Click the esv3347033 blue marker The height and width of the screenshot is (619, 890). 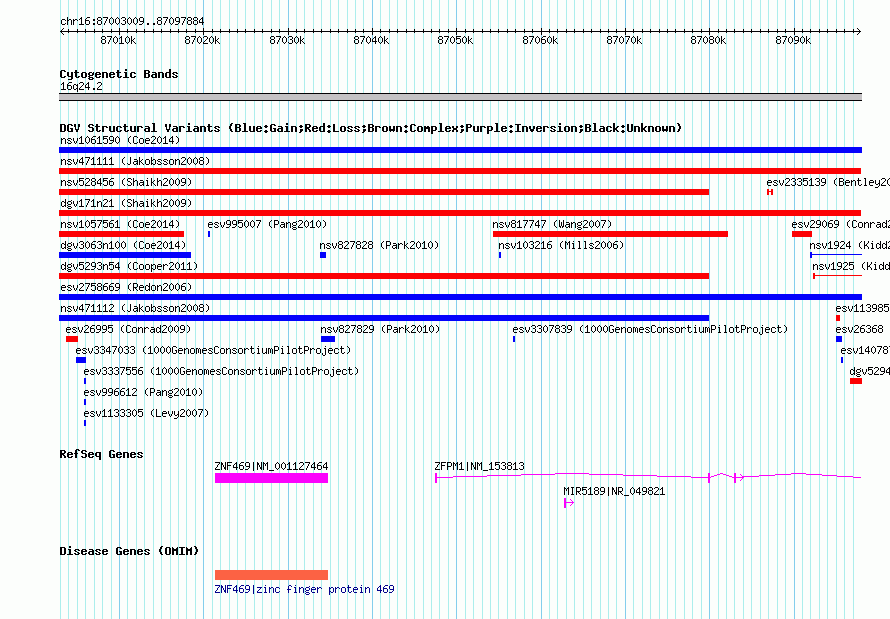coord(81,360)
